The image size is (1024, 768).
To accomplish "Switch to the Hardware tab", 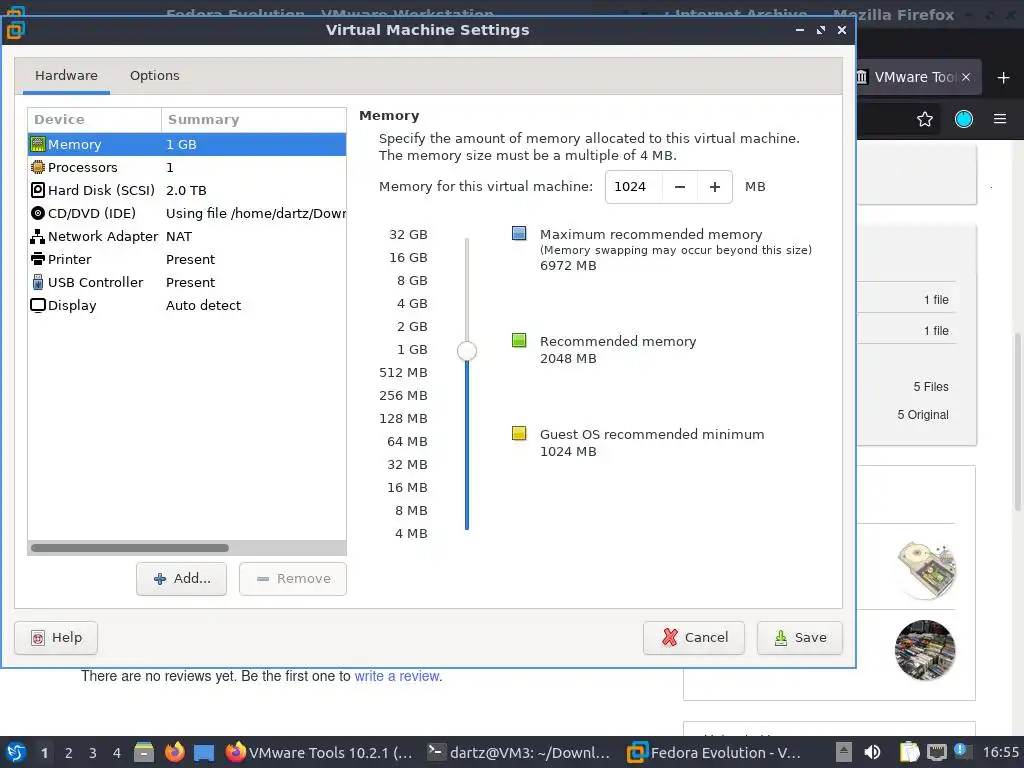I will point(67,76).
